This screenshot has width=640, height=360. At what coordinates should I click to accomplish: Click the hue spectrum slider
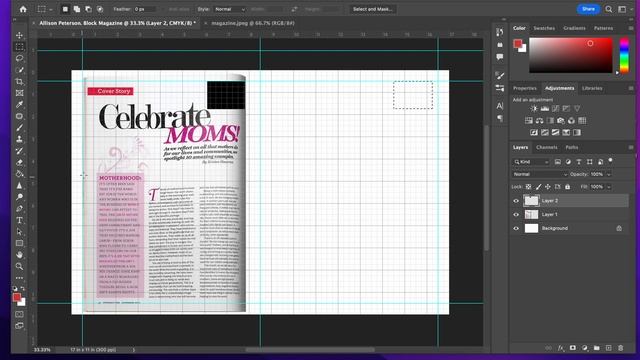[624, 56]
